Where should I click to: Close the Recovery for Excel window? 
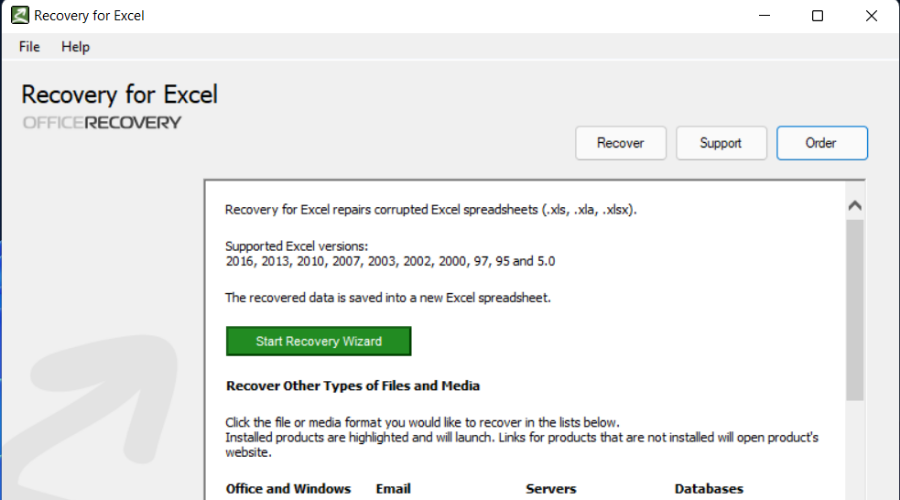pos(871,15)
